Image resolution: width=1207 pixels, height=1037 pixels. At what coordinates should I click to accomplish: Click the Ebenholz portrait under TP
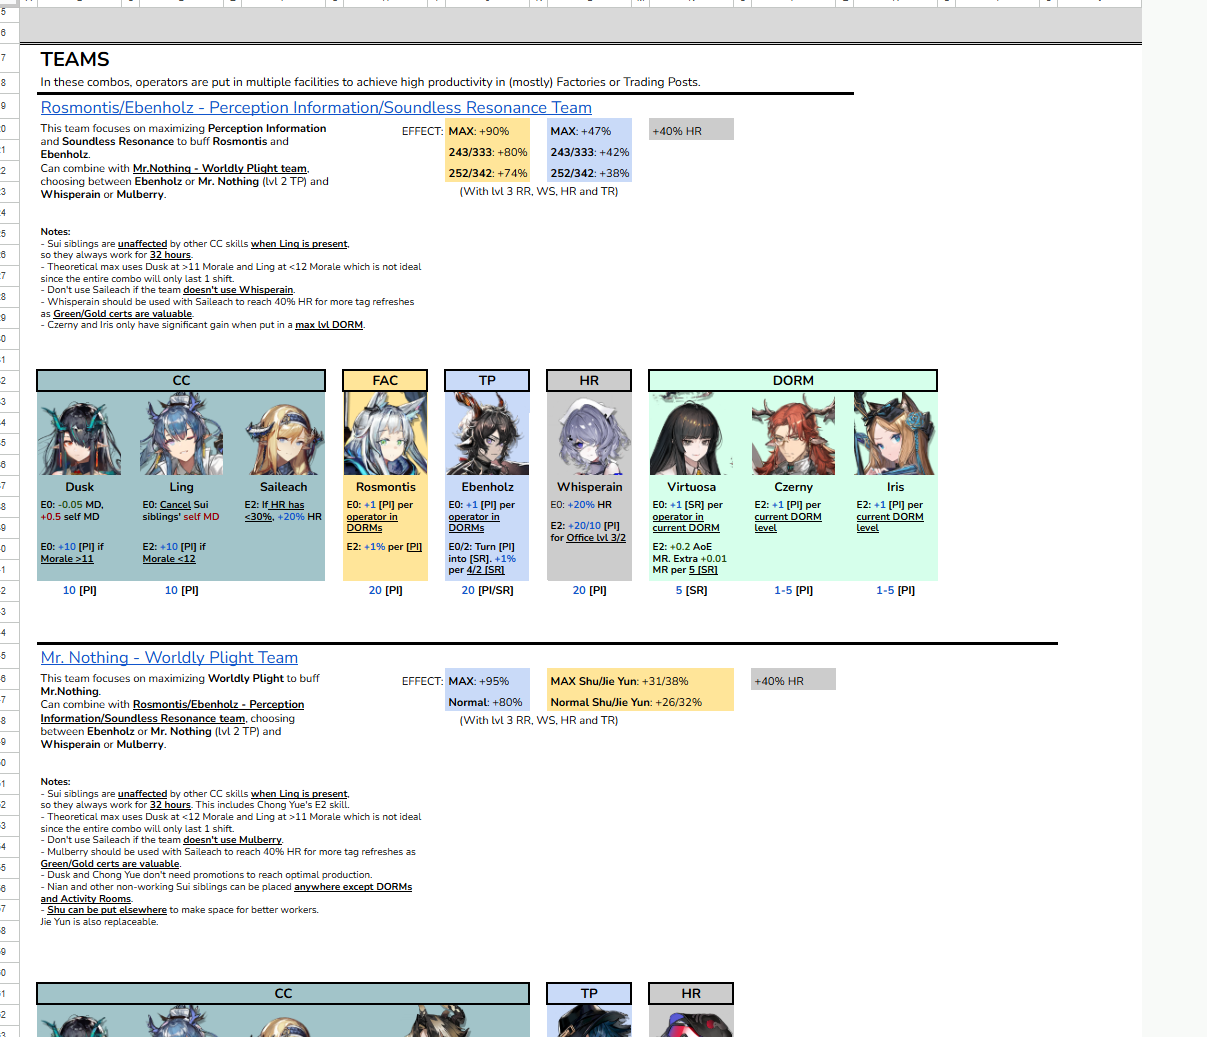coord(487,435)
